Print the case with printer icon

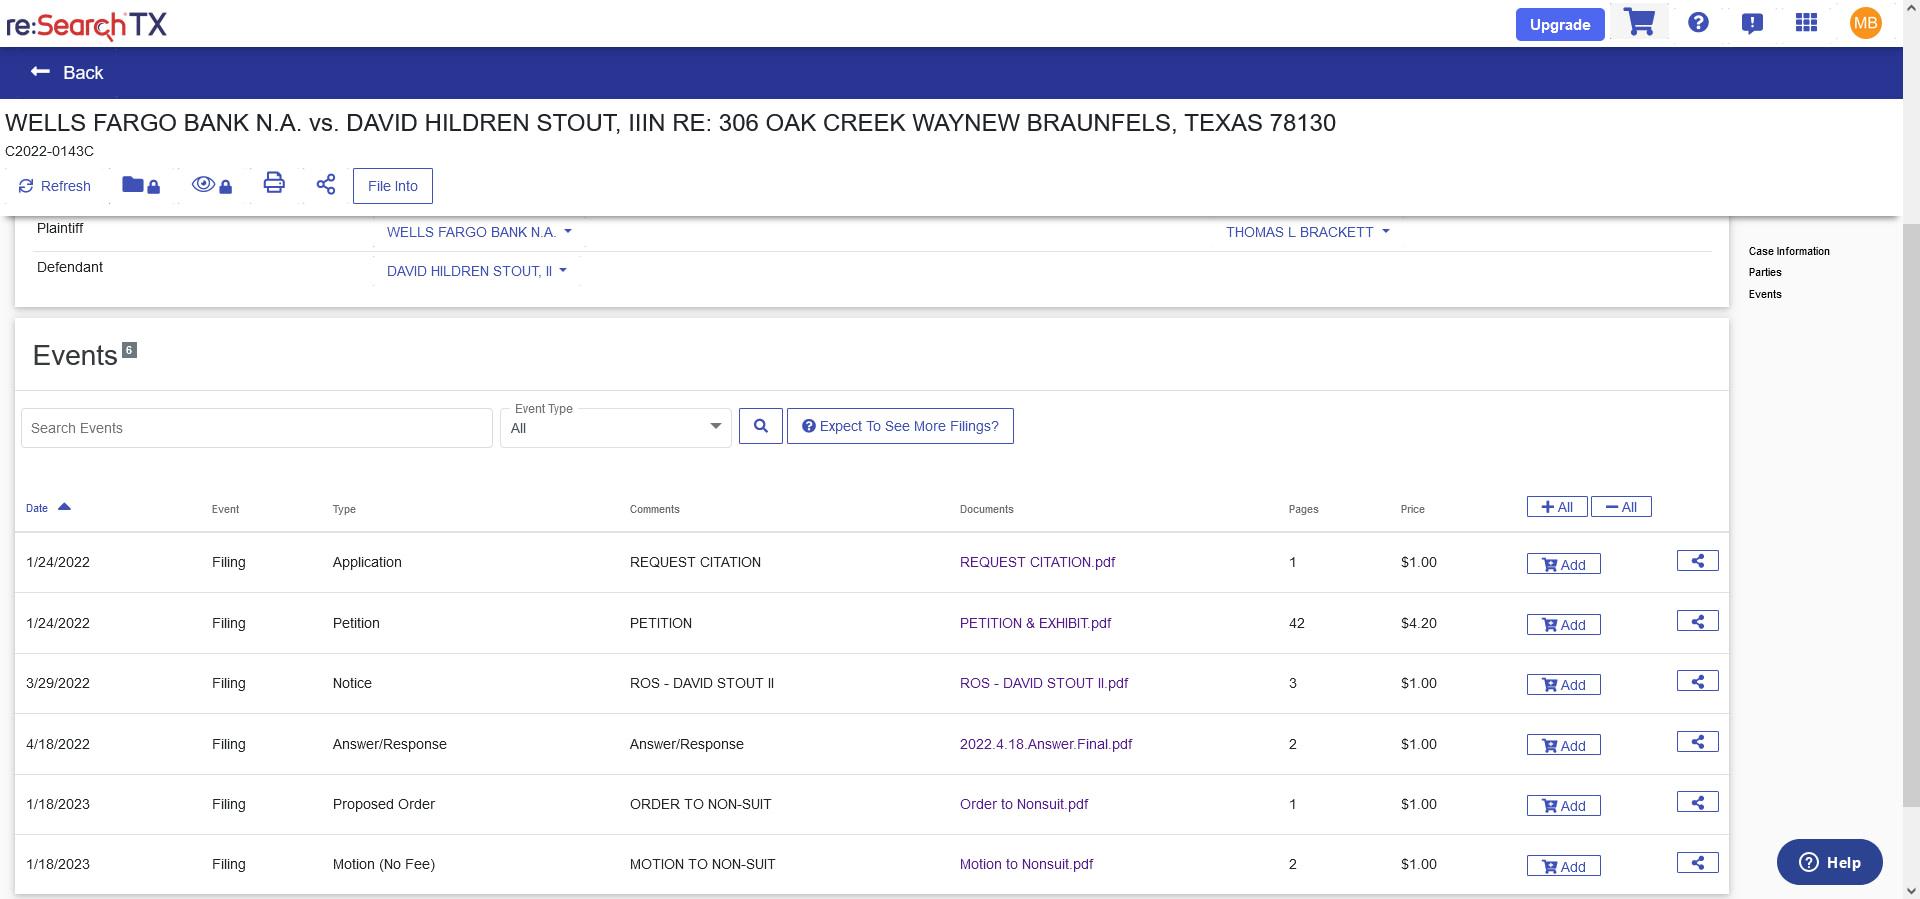(274, 183)
